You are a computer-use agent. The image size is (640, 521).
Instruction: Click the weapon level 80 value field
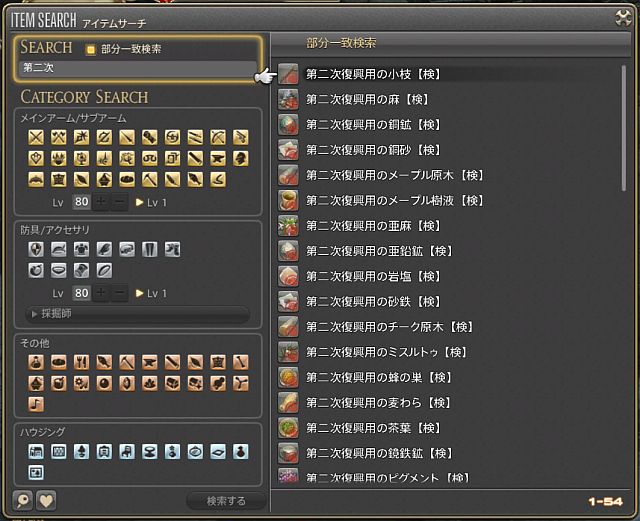click(82, 202)
